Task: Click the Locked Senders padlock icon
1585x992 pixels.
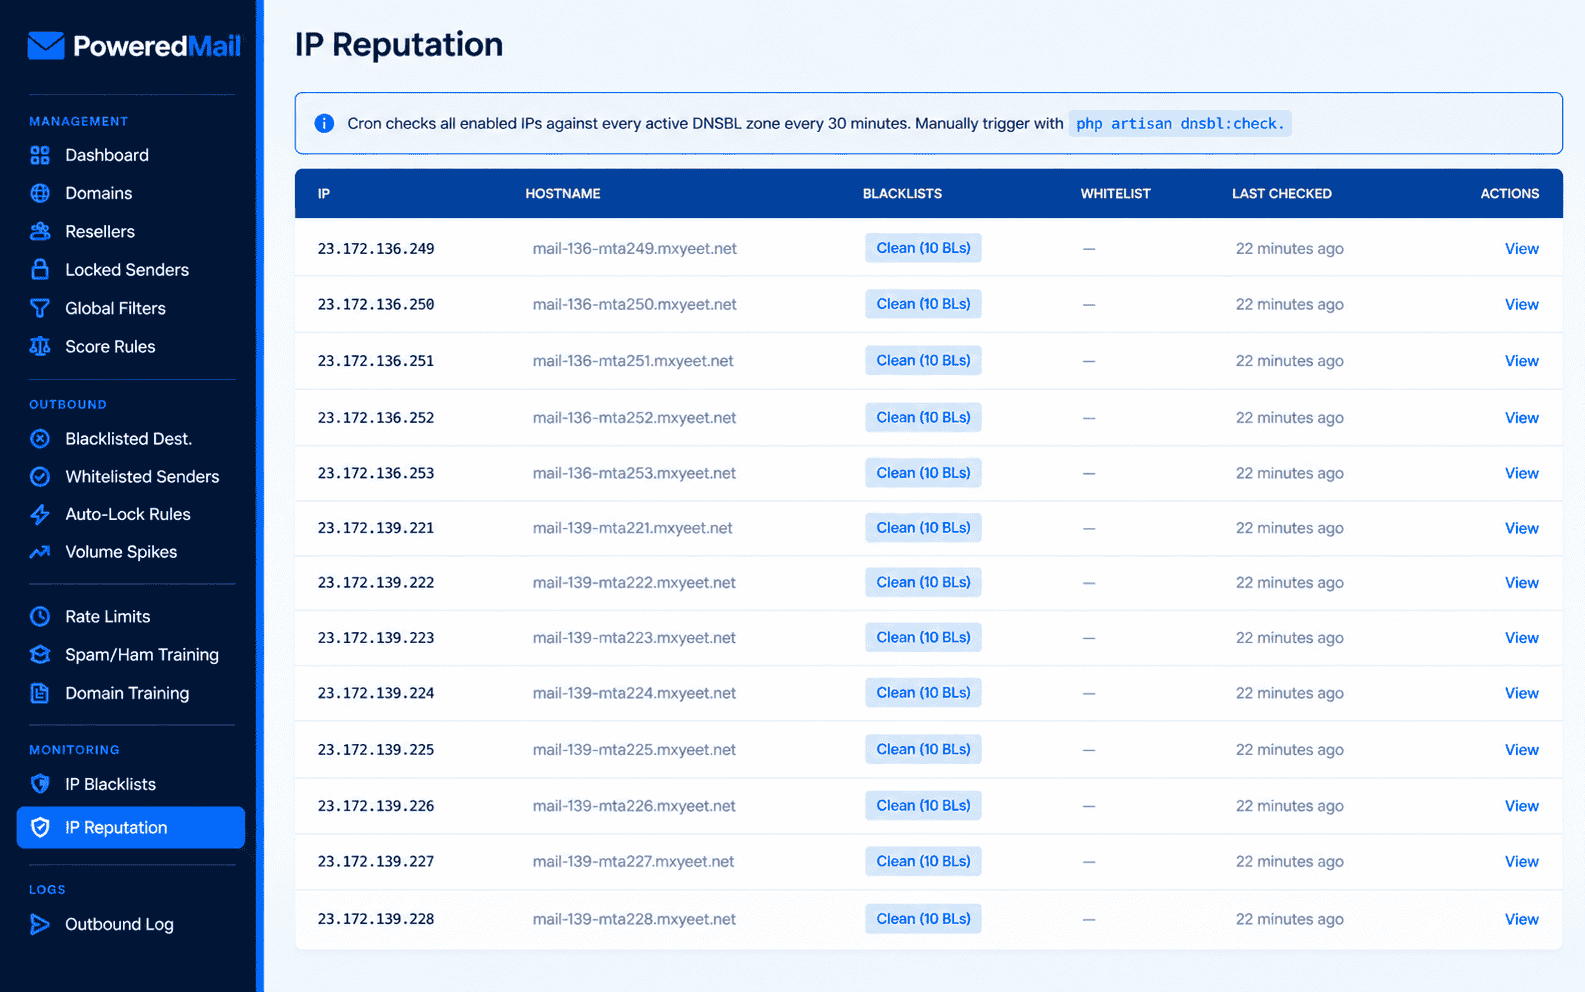Action: coord(40,269)
